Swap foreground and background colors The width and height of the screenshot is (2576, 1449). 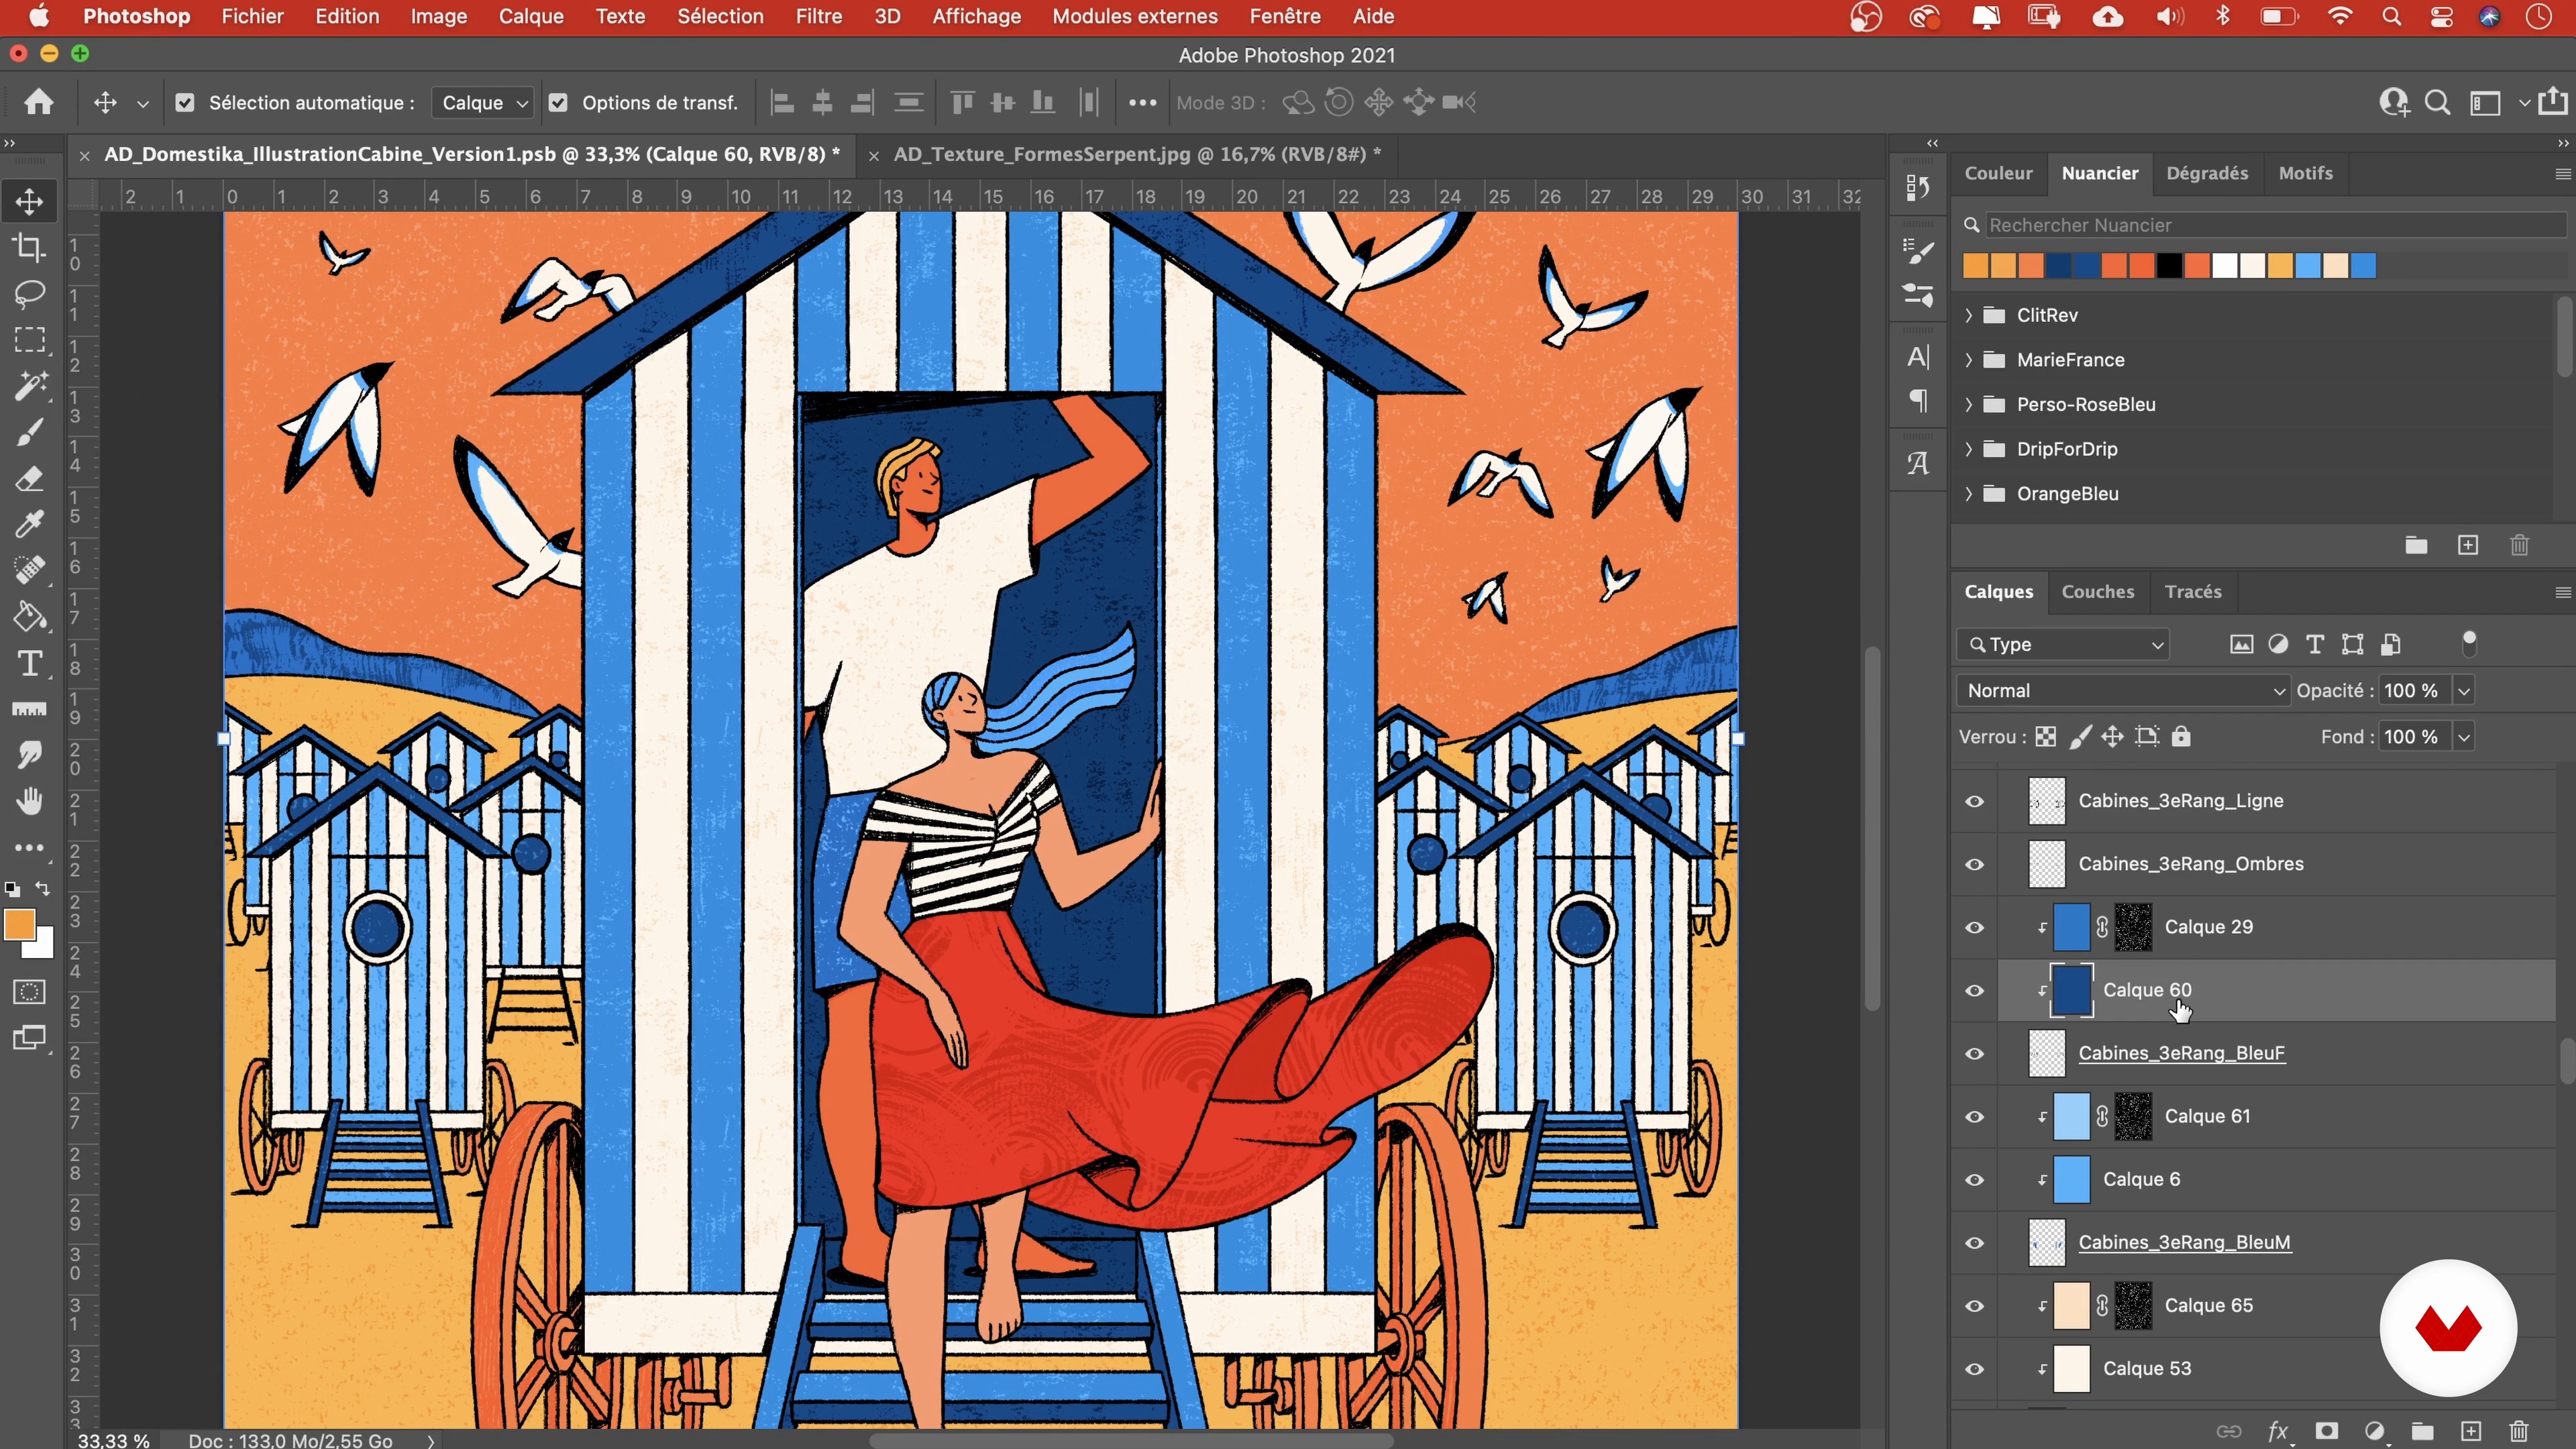[43, 888]
